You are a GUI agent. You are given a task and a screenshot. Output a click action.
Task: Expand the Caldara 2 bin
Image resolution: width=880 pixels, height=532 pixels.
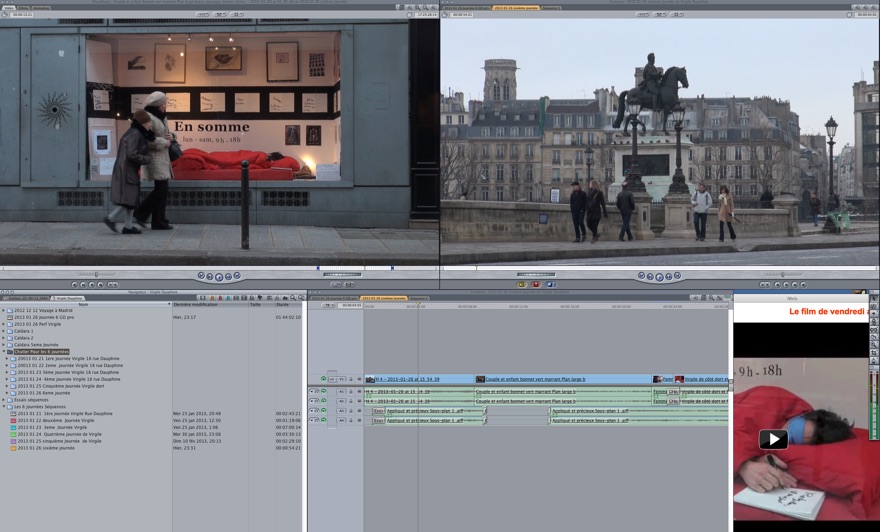3,338
